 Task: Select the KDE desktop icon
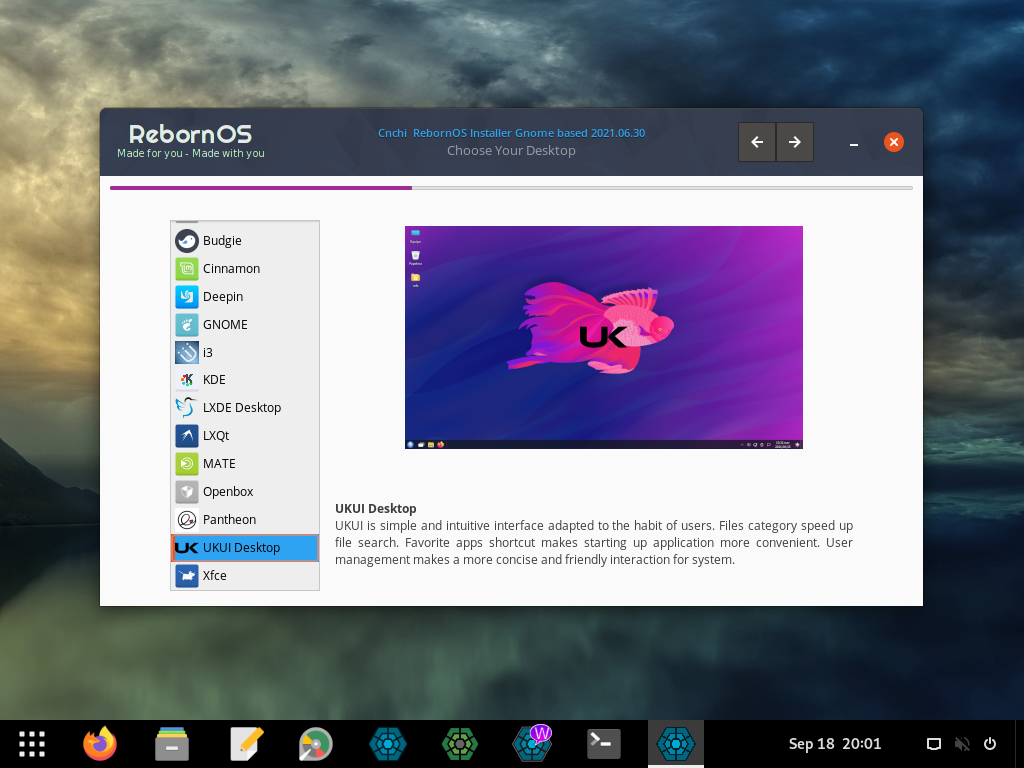pyautogui.click(x=187, y=380)
